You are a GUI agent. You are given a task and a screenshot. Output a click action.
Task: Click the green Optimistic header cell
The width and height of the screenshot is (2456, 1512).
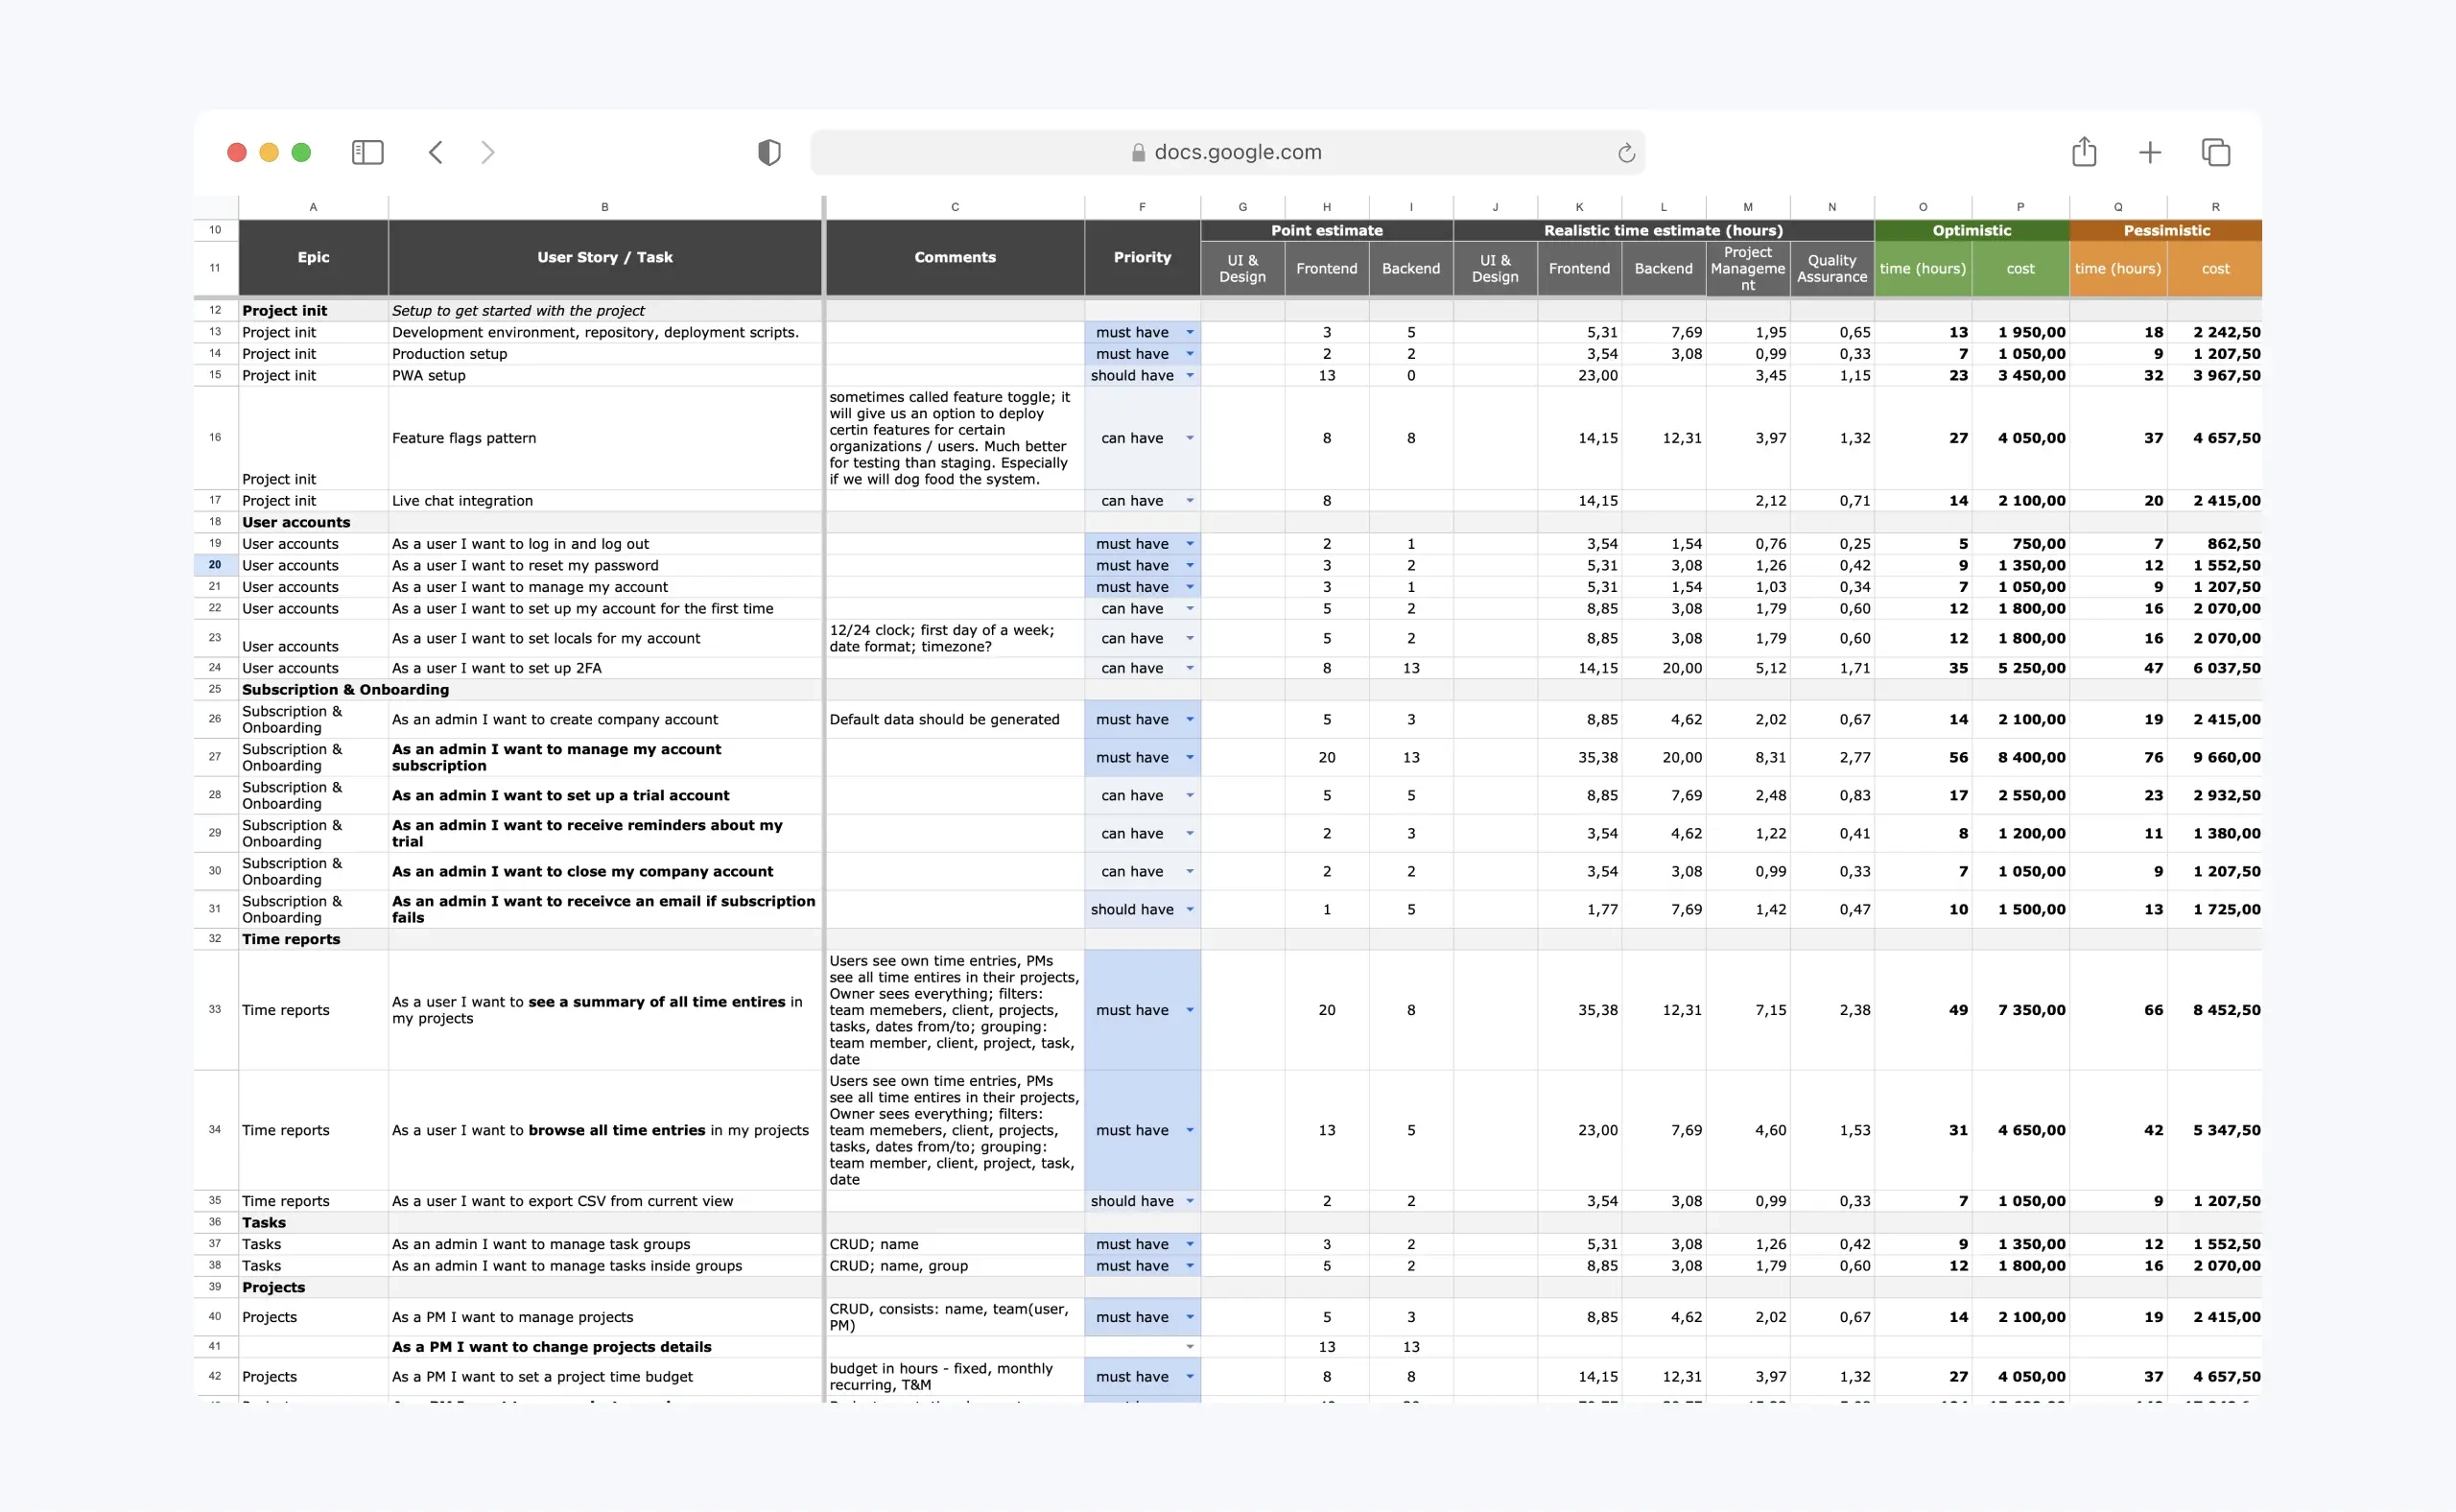pyautogui.click(x=1971, y=230)
